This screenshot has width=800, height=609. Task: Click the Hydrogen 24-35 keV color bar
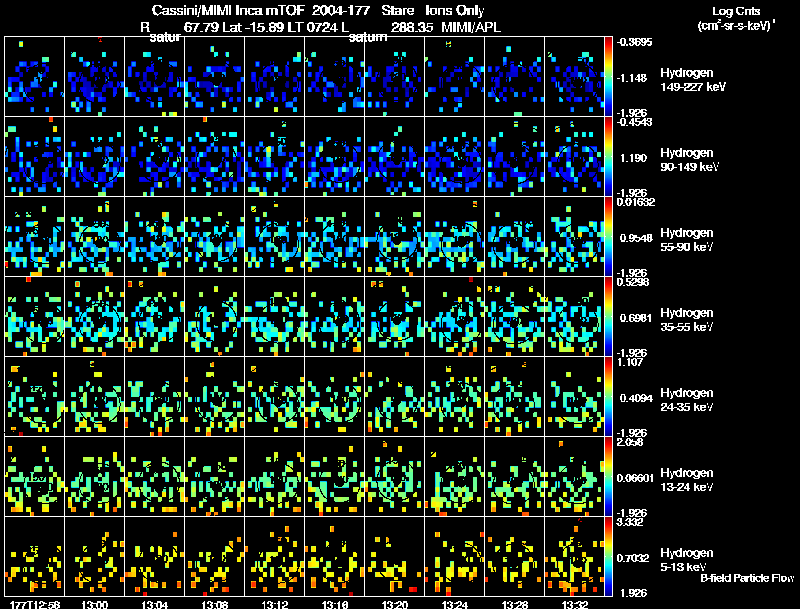(x=608, y=397)
